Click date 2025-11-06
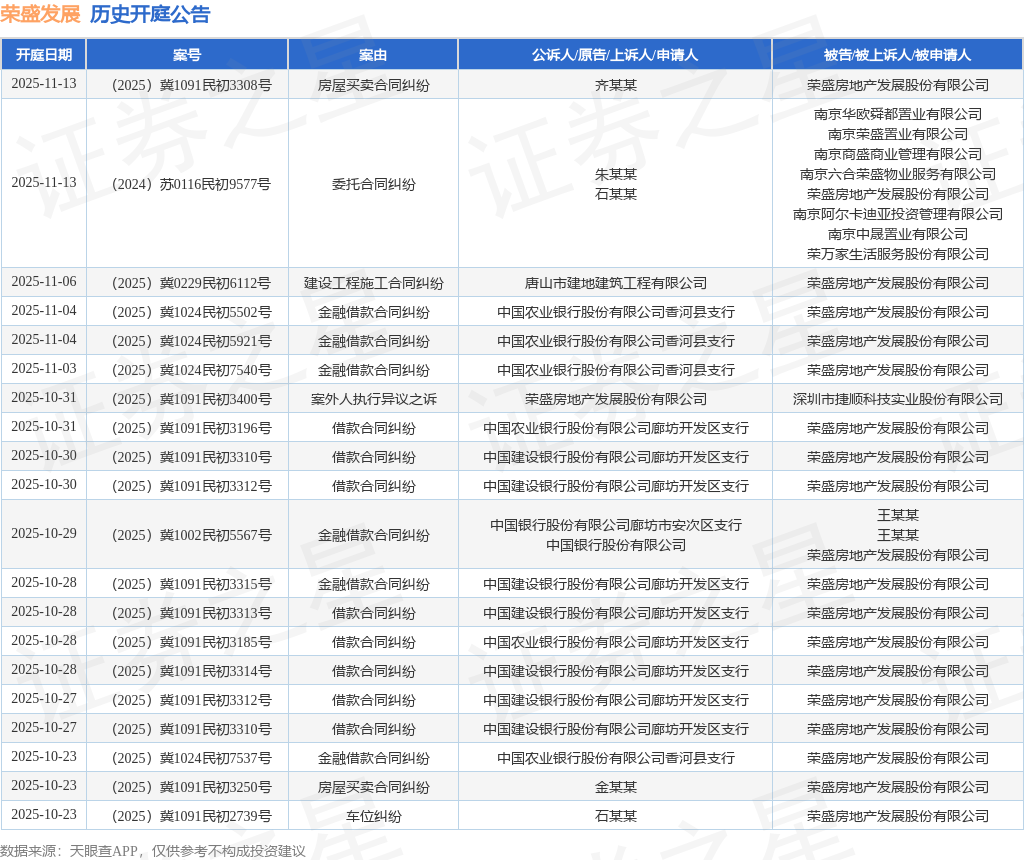This screenshot has width=1024, height=860. click(x=44, y=281)
